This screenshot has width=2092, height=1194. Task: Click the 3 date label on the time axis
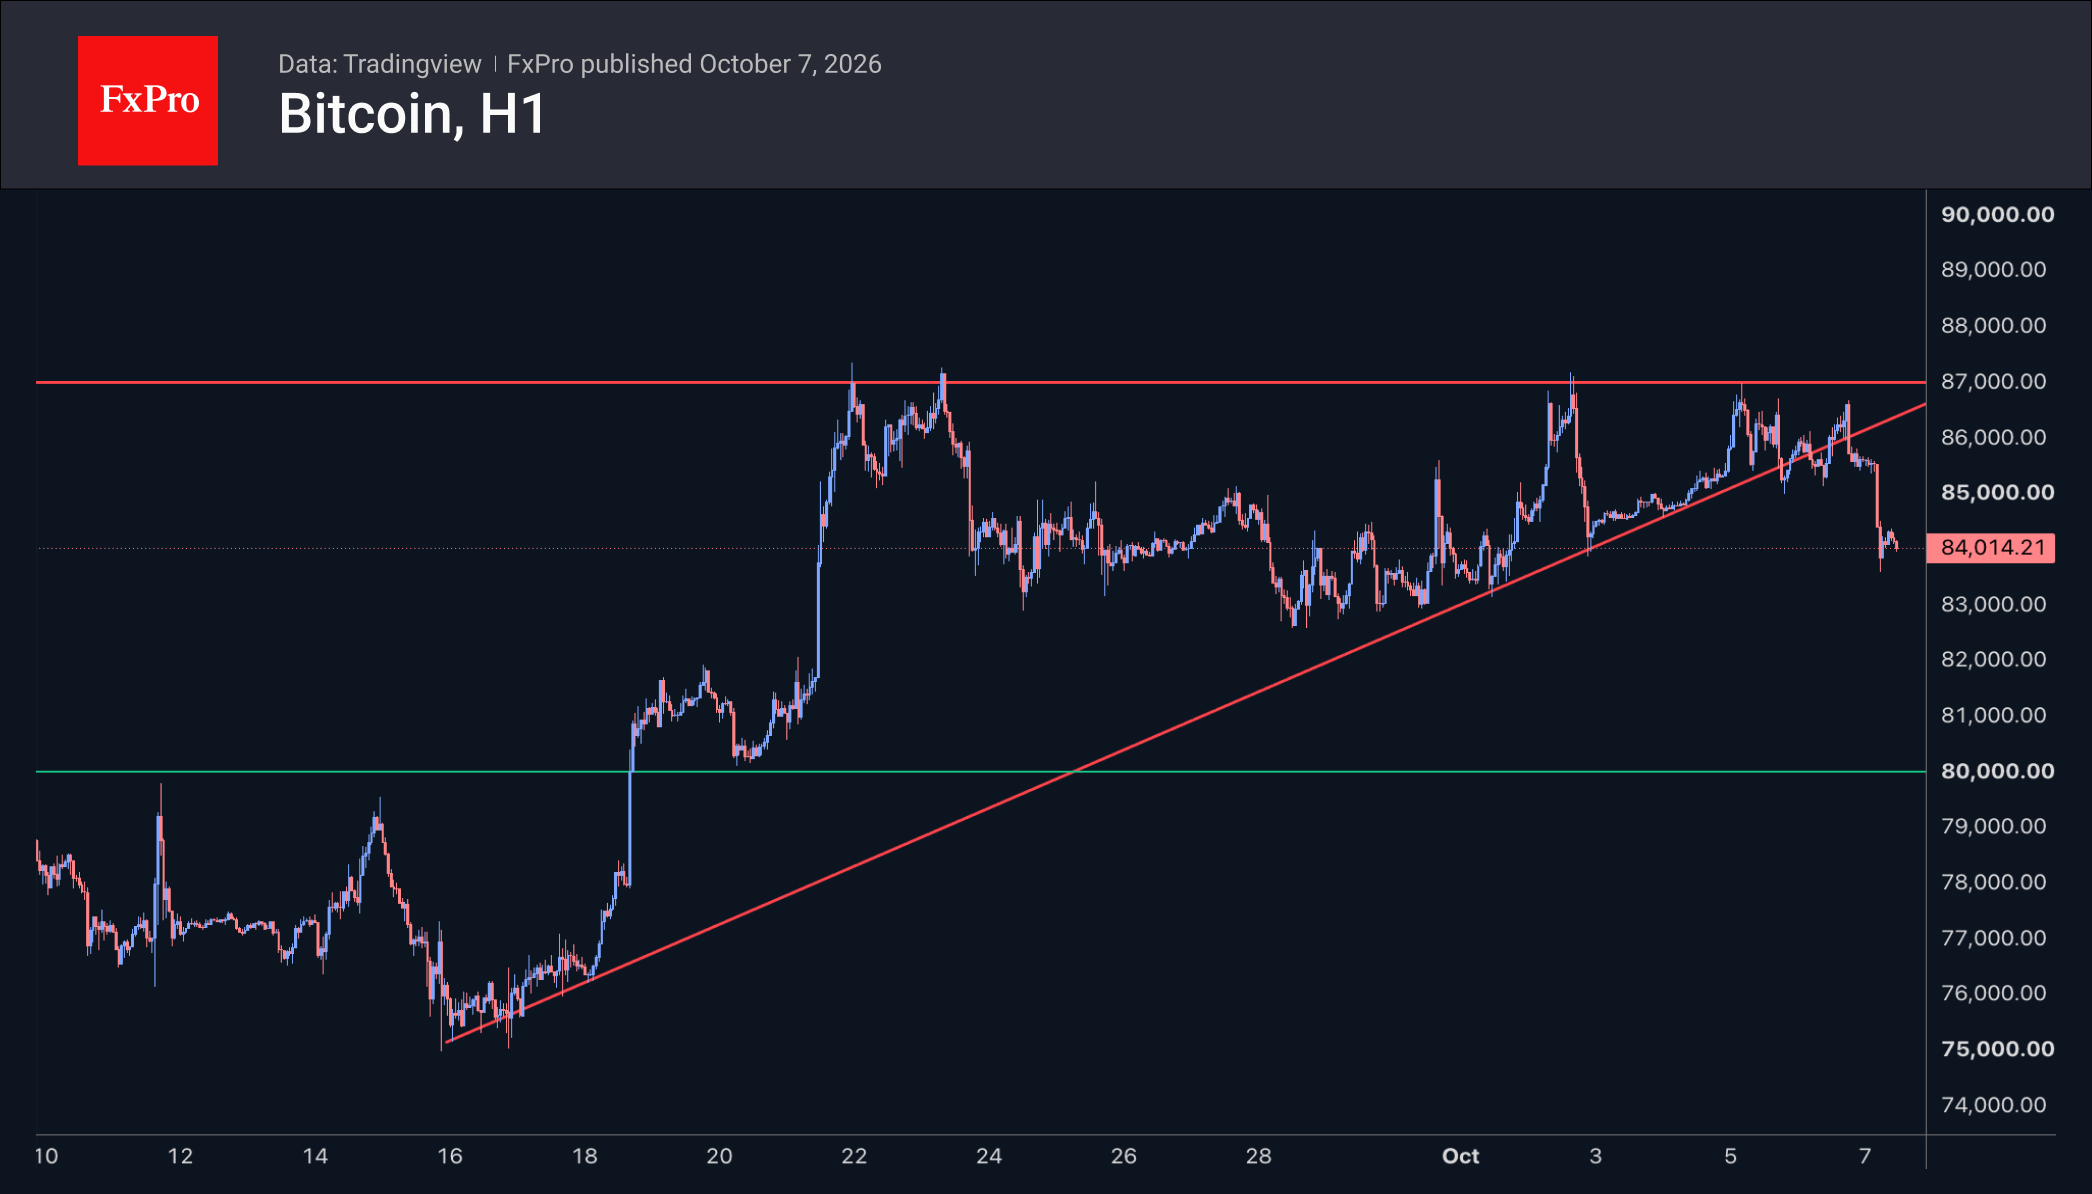pyautogui.click(x=1595, y=1156)
